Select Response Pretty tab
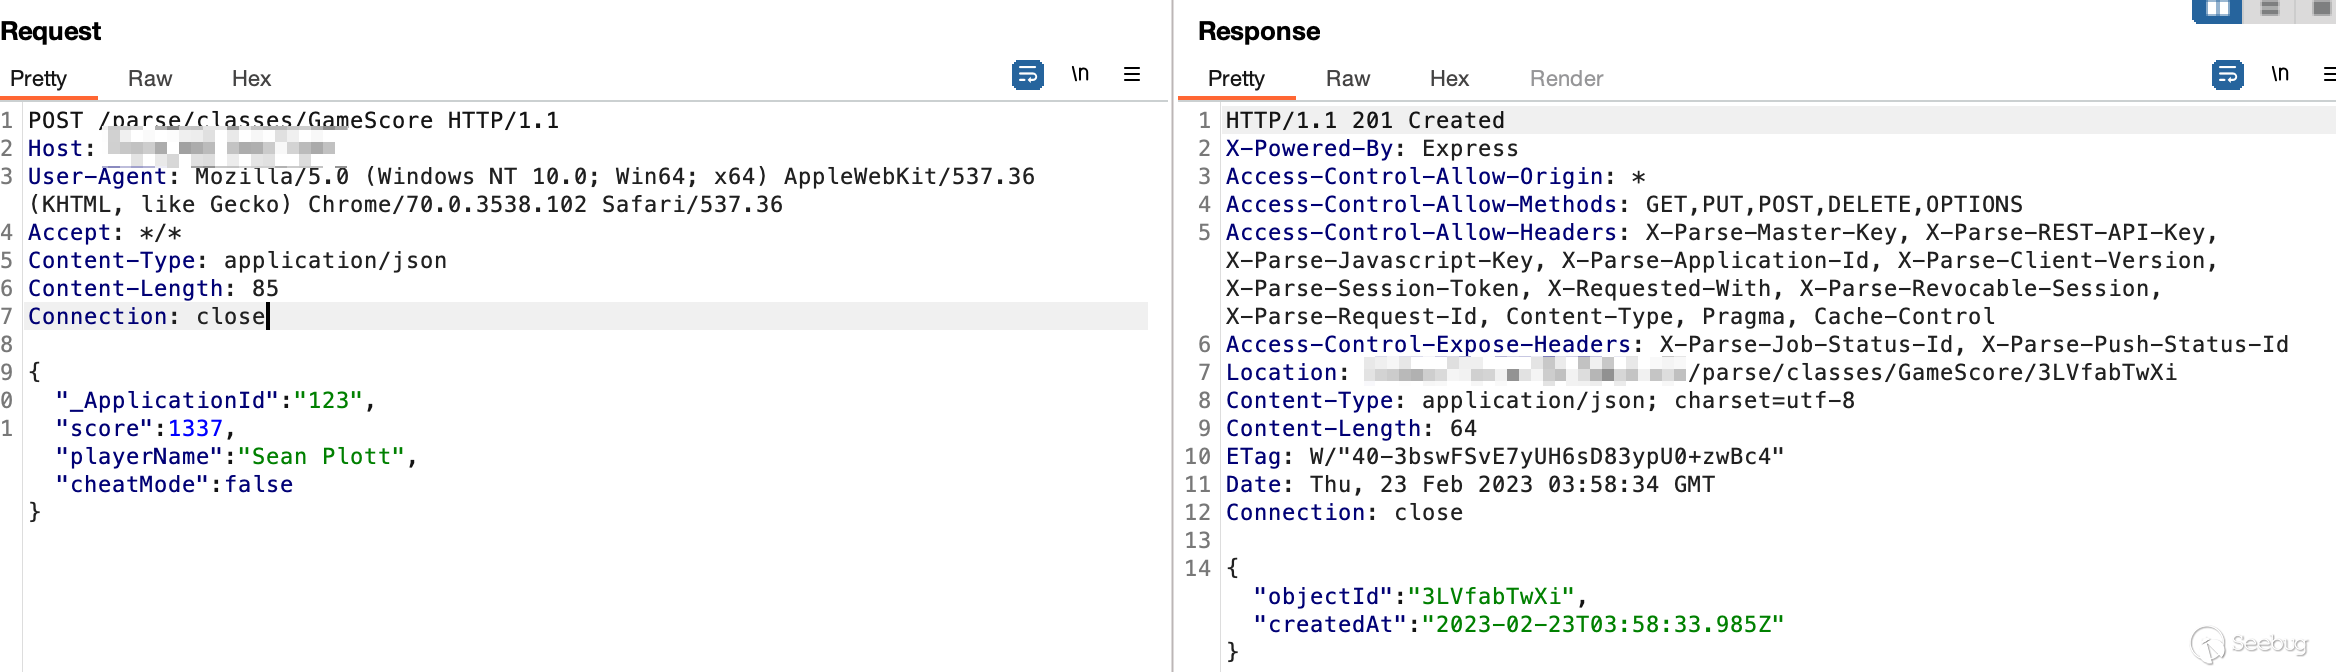The width and height of the screenshot is (2336, 672). 1236,79
